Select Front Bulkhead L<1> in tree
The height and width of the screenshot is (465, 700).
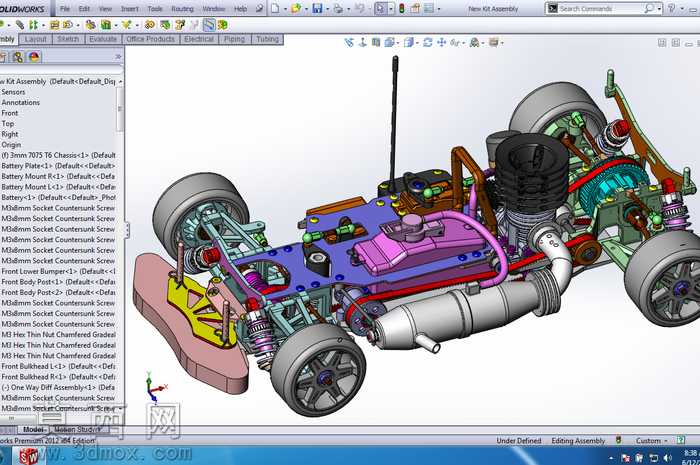coord(58,366)
